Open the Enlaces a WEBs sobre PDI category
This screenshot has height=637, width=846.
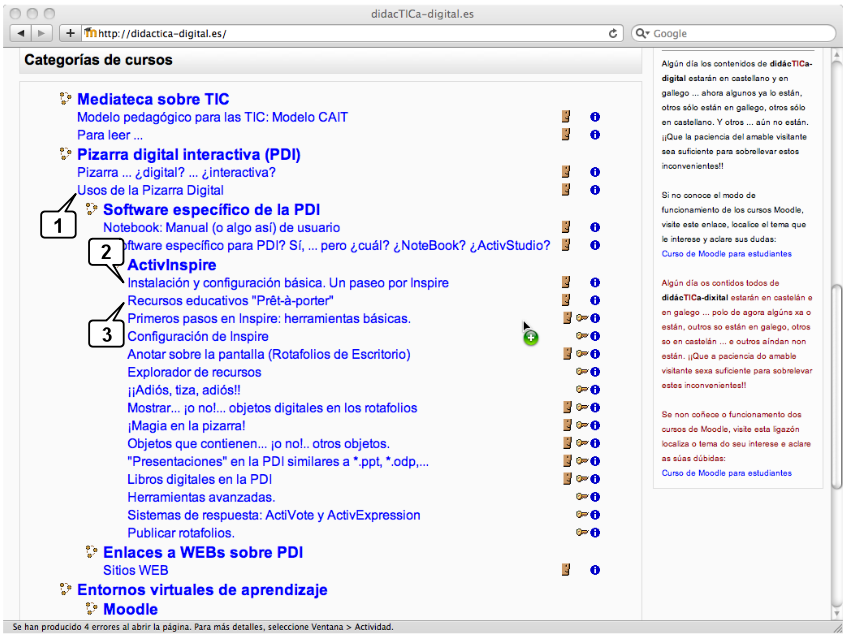click(x=203, y=552)
